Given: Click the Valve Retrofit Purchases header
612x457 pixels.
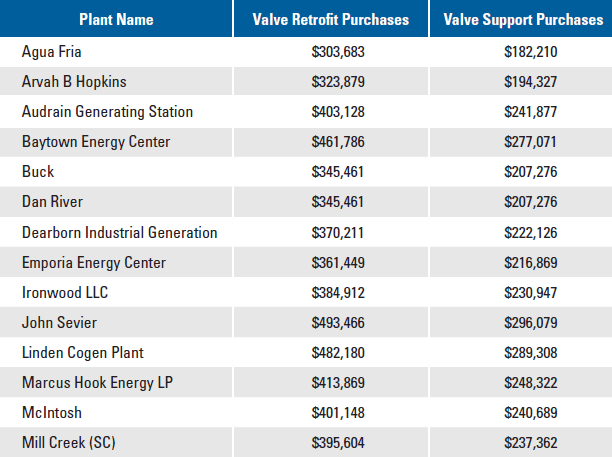Looking at the screenshot, I should pos(331,19).
